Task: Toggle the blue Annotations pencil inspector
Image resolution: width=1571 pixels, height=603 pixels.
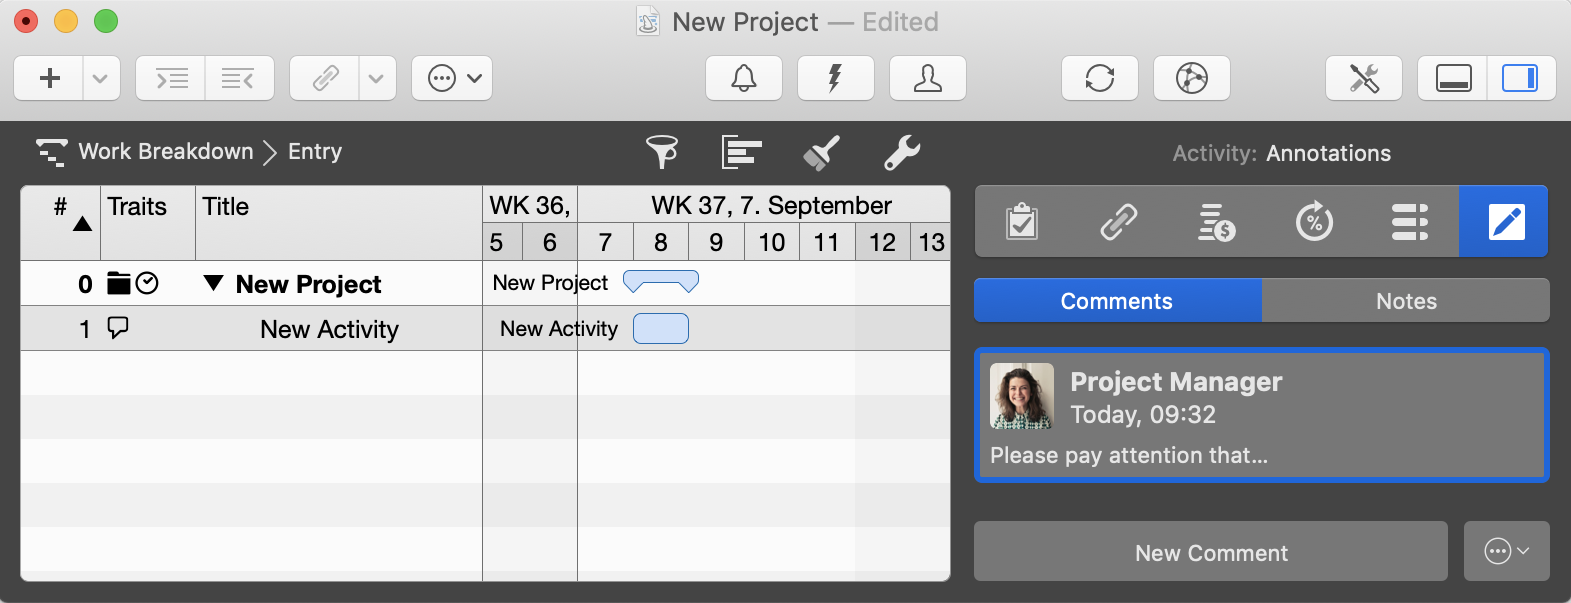Action: click(x=1503, y=221)
